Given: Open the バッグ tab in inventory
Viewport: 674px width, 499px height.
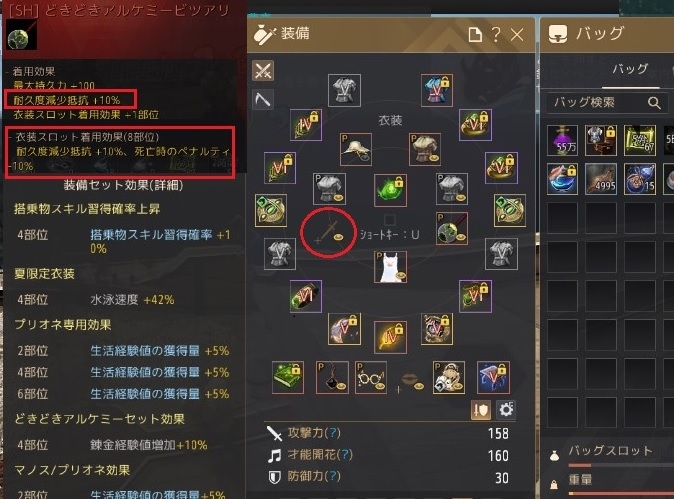Looking at the screenshot, I should [630, 69].
